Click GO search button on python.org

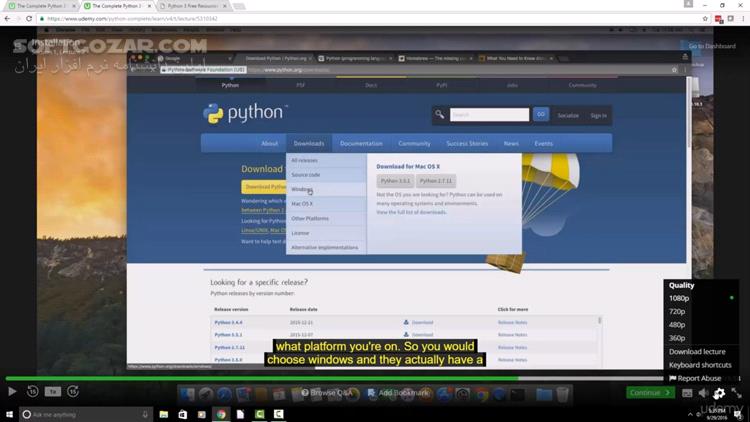coord(540,114)
